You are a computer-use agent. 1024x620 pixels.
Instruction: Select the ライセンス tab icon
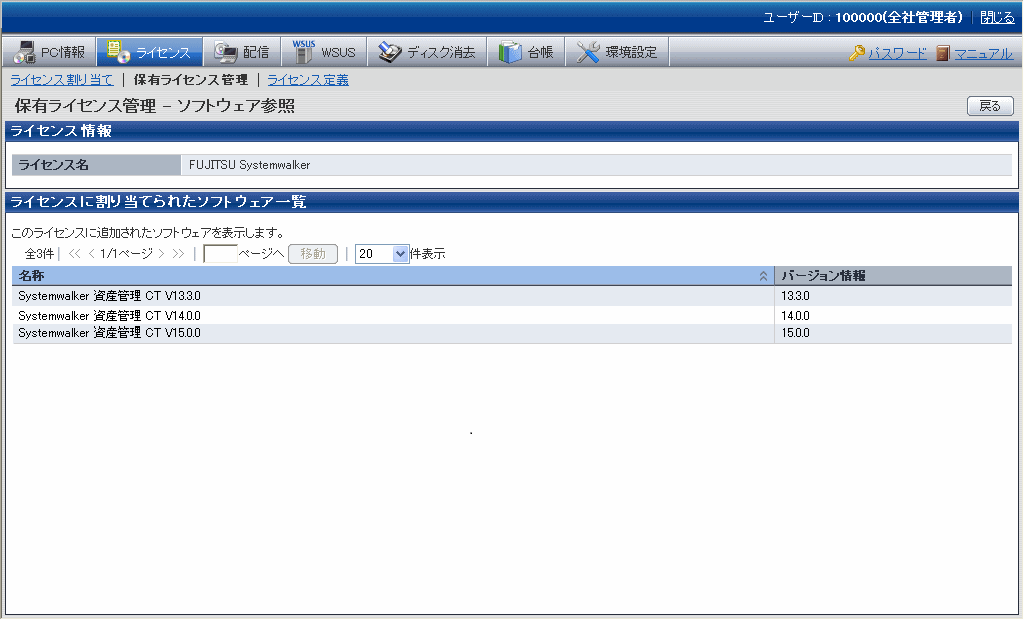click(118, 52)
